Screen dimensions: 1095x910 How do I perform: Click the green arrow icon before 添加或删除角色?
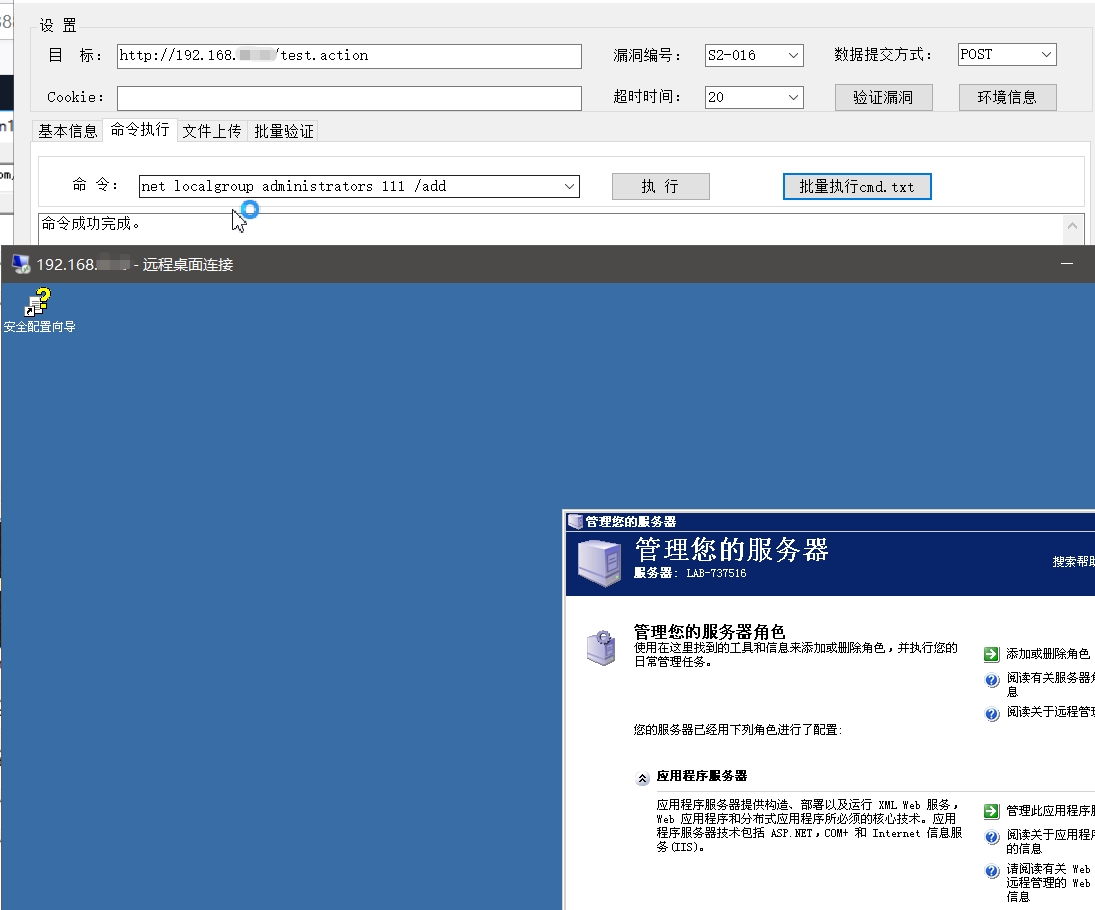point(993,653)
